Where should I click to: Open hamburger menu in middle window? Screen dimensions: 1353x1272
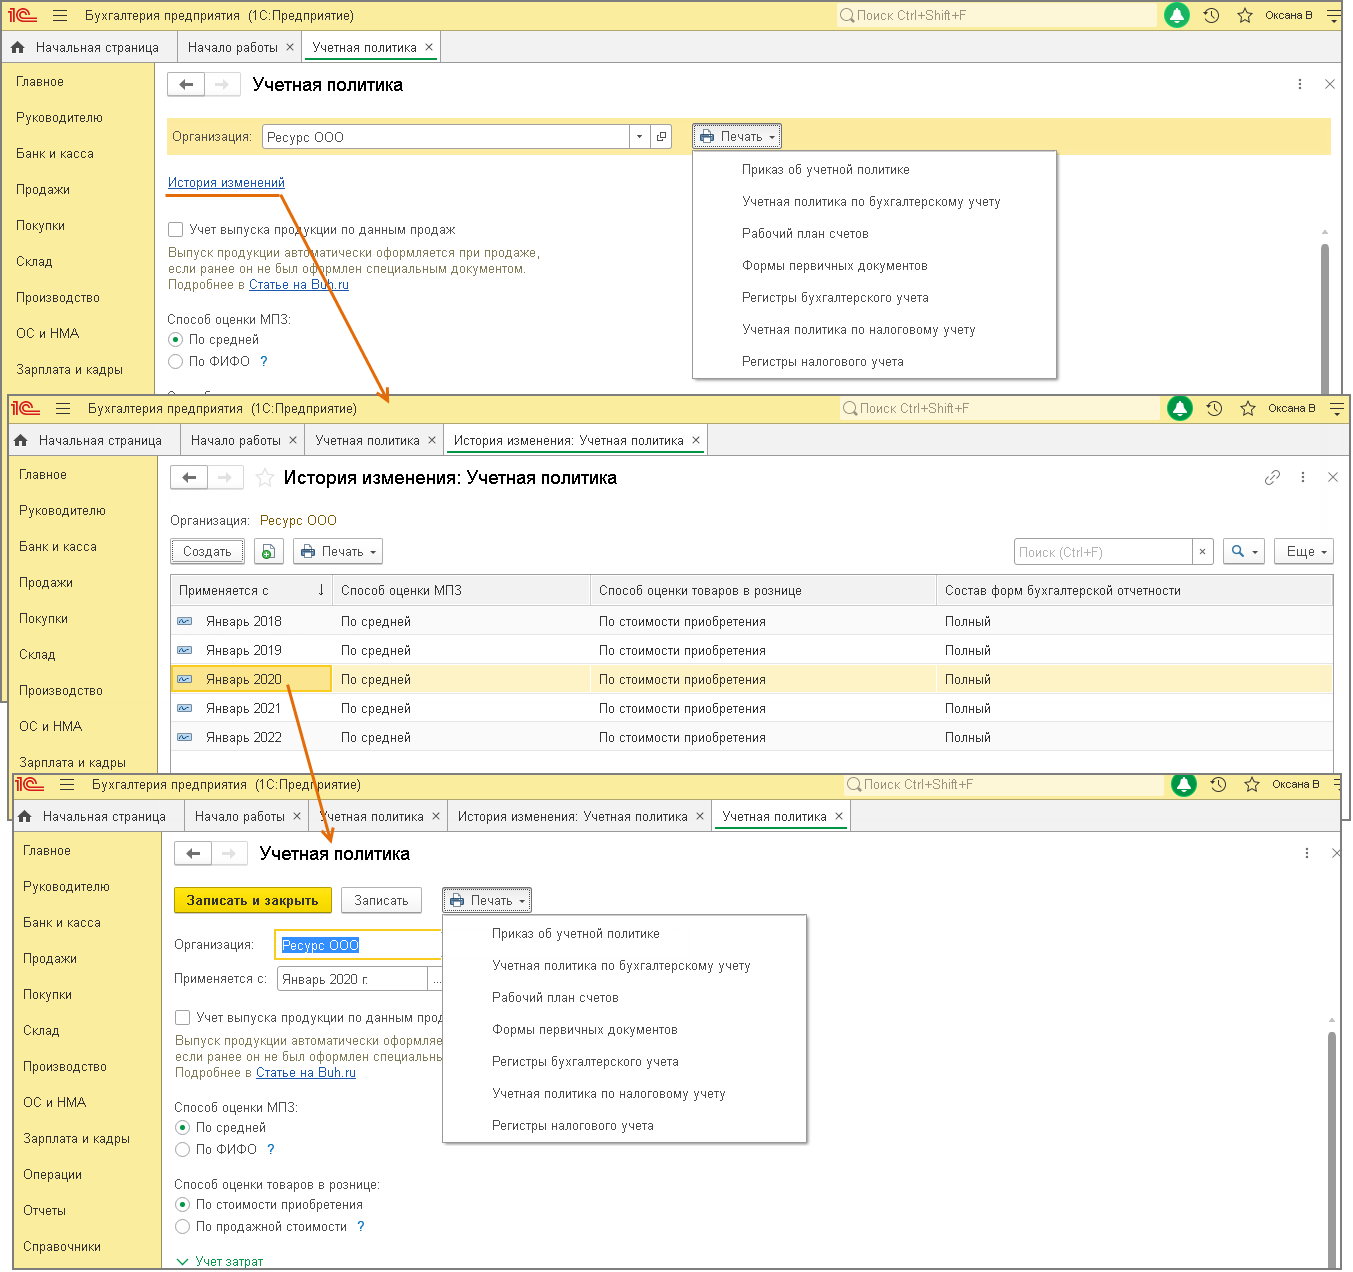pyautogui.click(x=63, y=408)
